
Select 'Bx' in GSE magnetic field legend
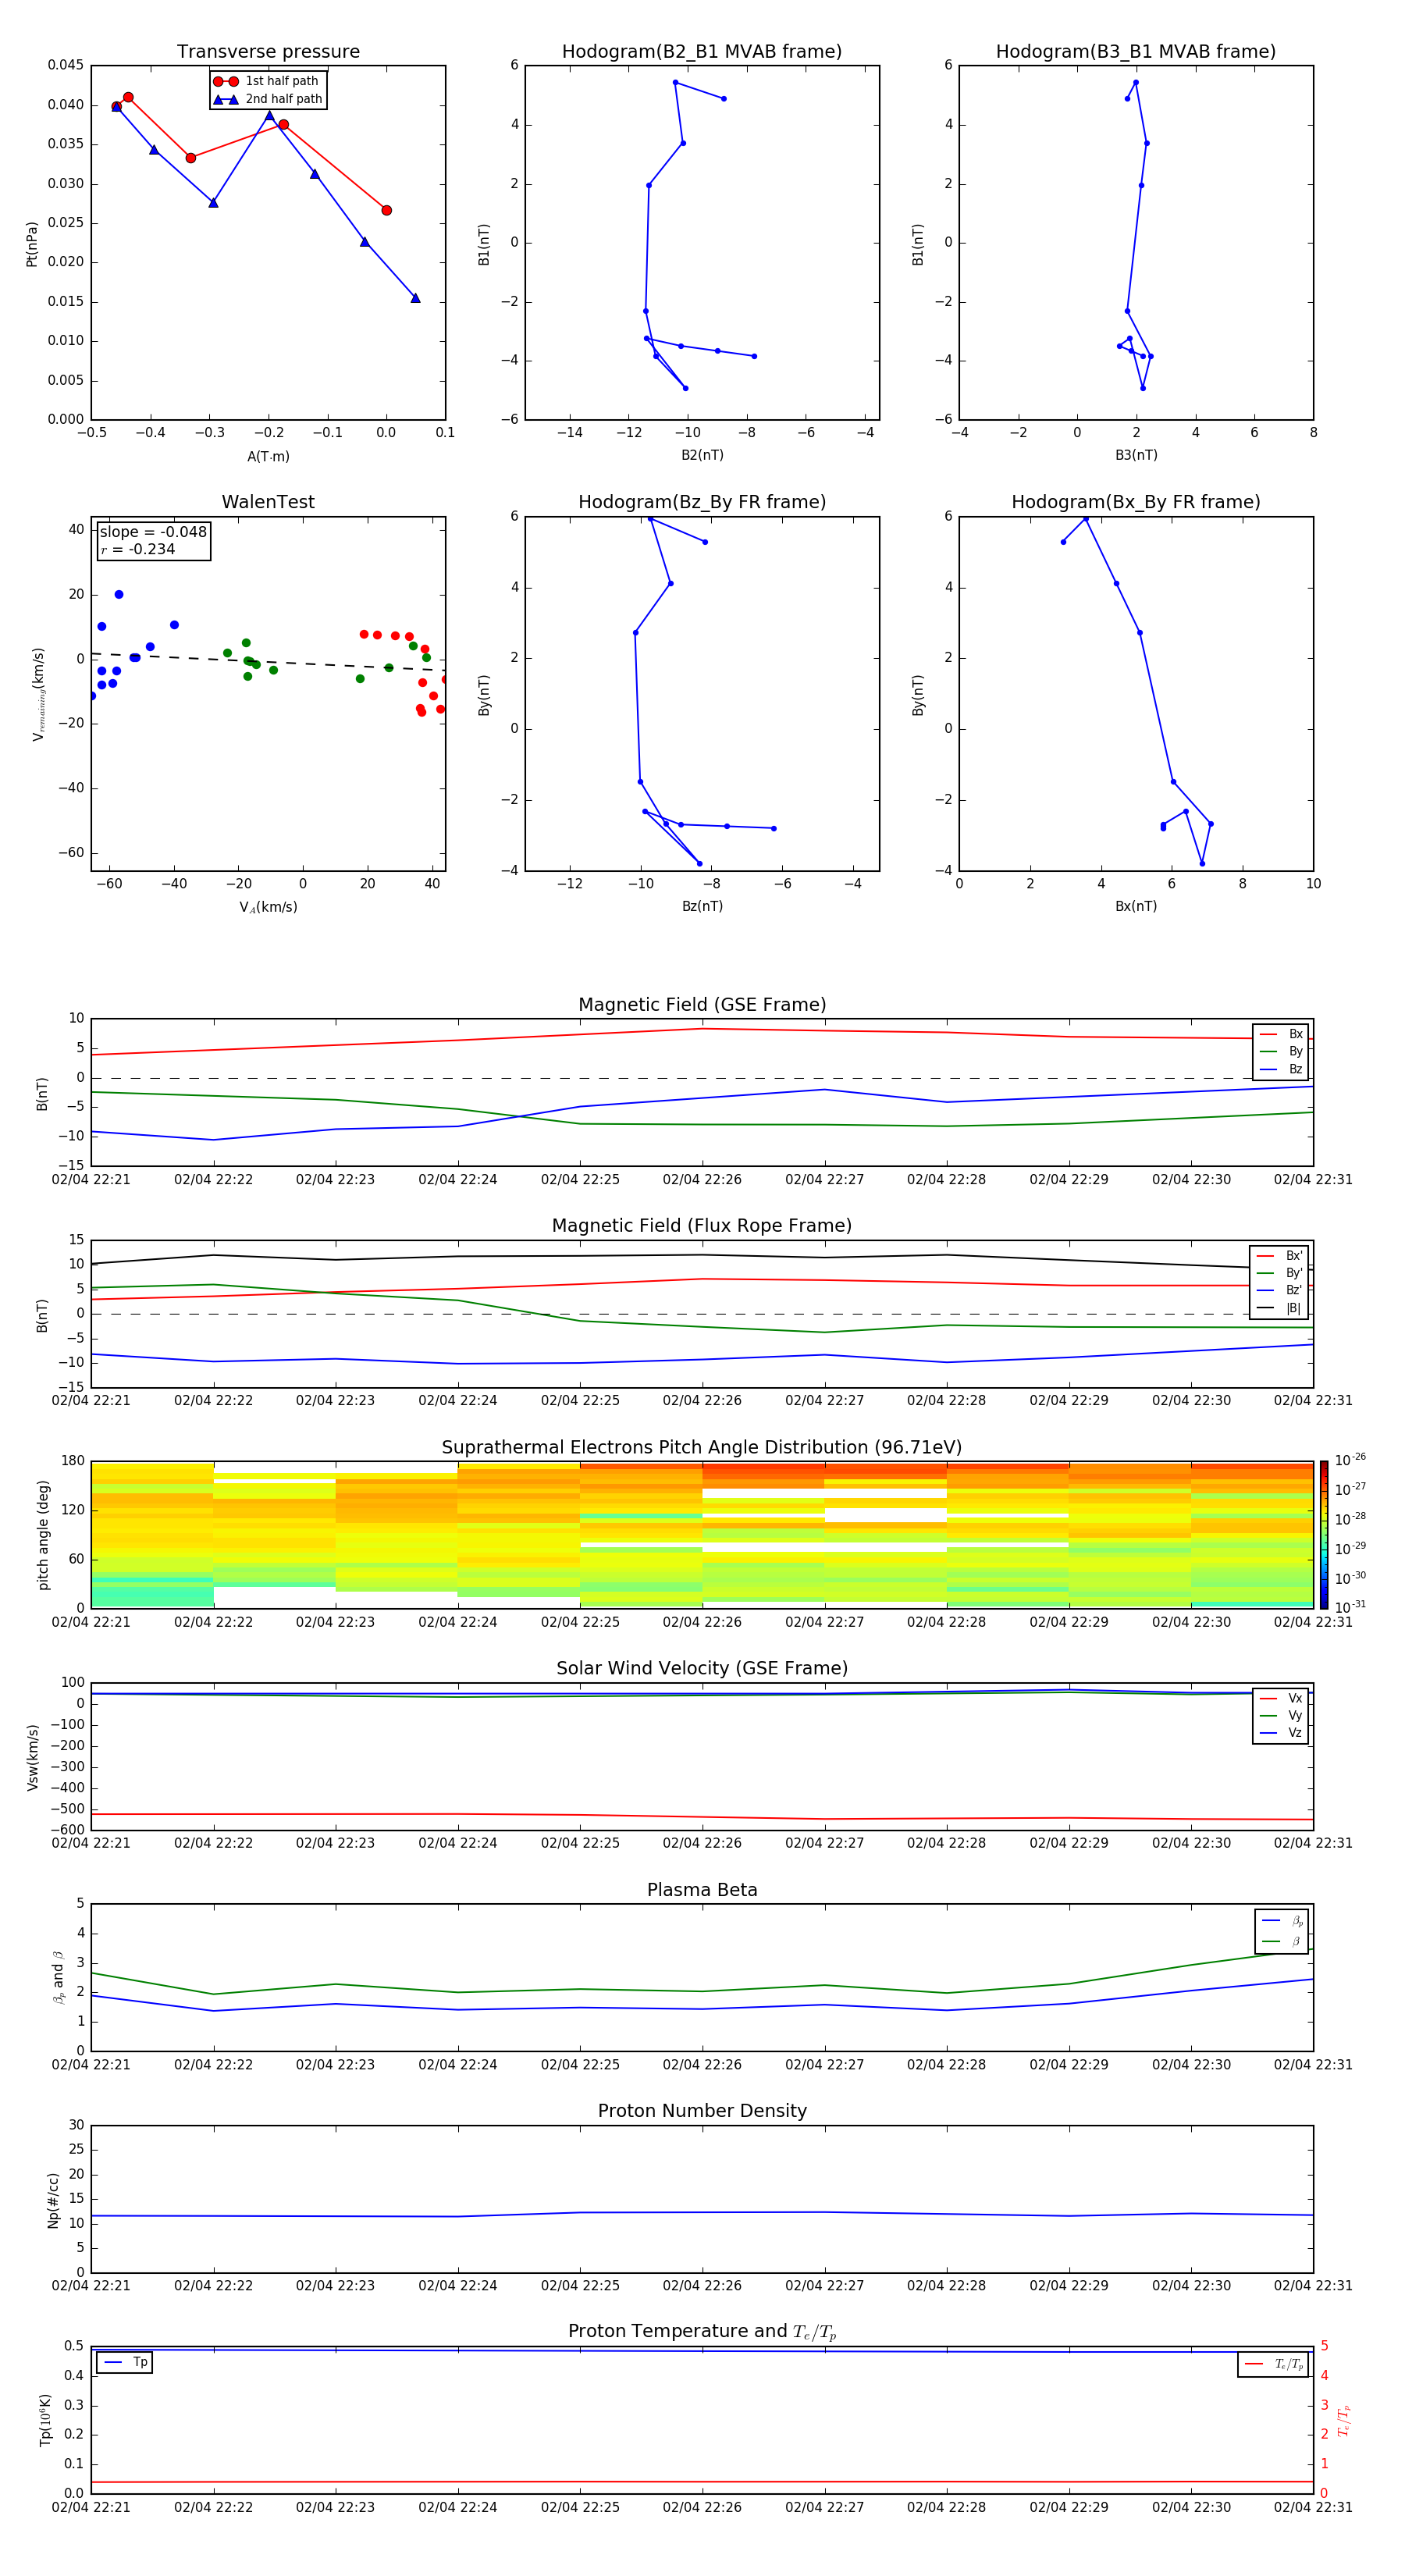click(1281, 1034)
